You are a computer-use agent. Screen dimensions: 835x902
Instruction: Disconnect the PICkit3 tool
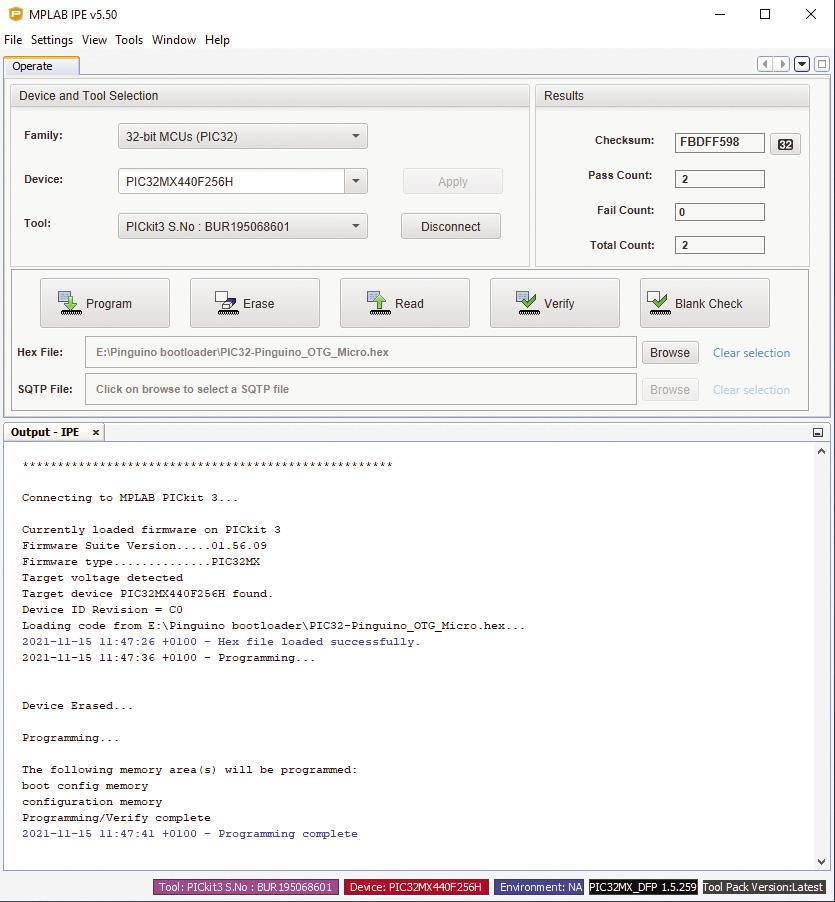pos(451,226)
